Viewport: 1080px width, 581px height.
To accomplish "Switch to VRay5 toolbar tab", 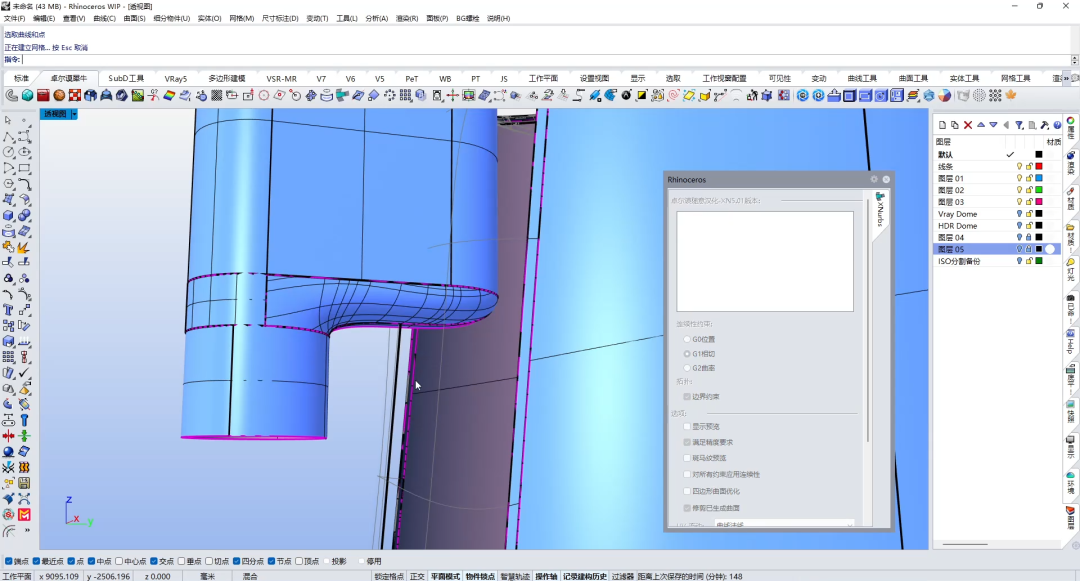I will point(176,78).
